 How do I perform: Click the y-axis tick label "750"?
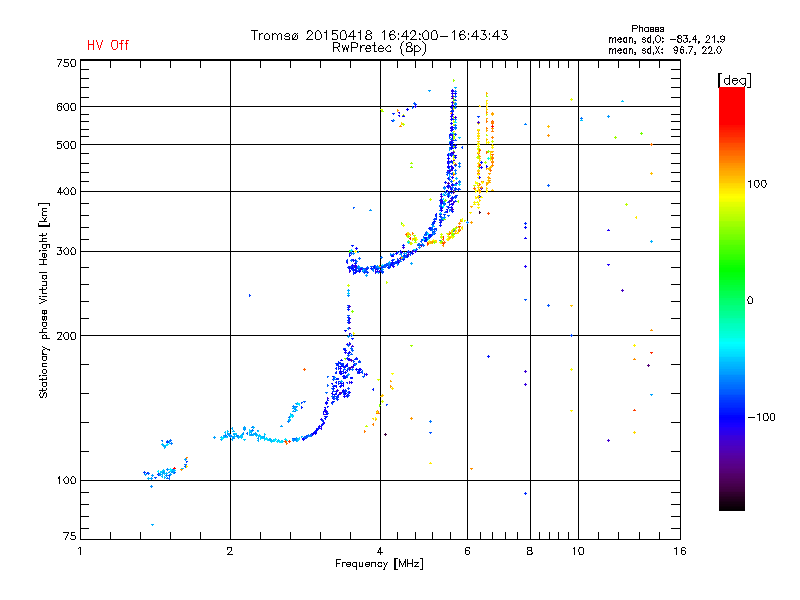(66, 63)
